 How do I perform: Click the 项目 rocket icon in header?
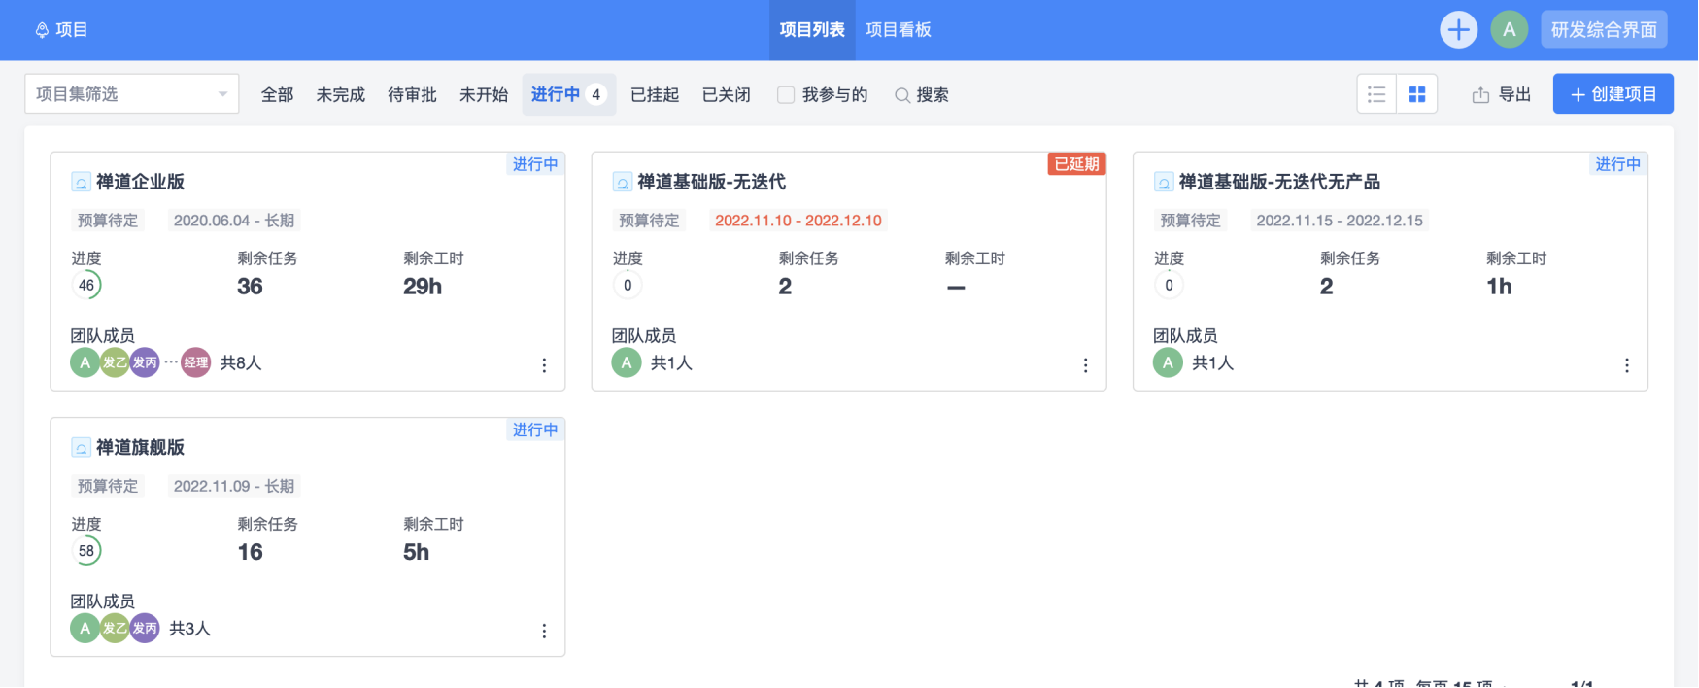(42, 30)
